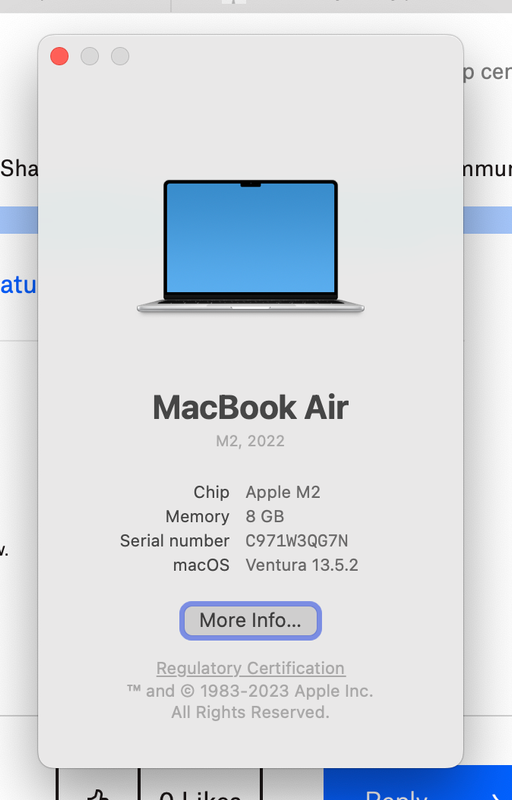Image resolution: width=512 pixels, height=800 pixels.
Task: Click the 'Memory' label
Action: [197, 517]
